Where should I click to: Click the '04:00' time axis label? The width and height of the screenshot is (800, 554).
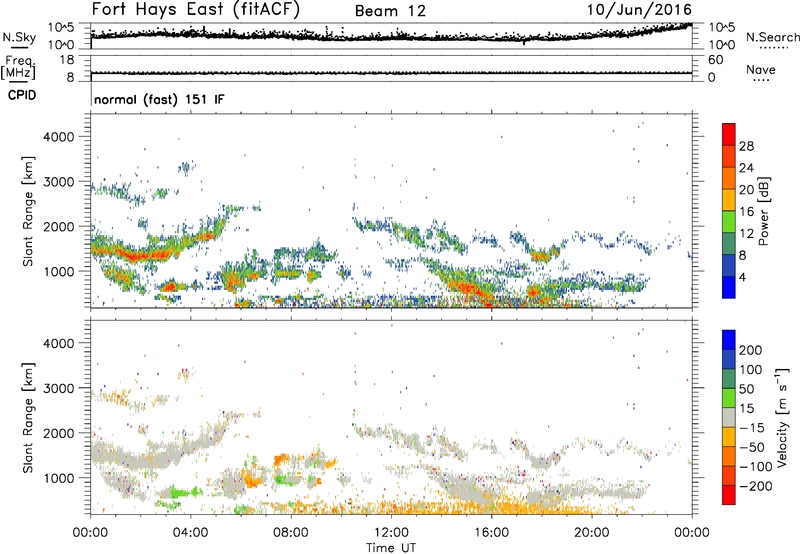pyautogui.click(x=191, y=533)
